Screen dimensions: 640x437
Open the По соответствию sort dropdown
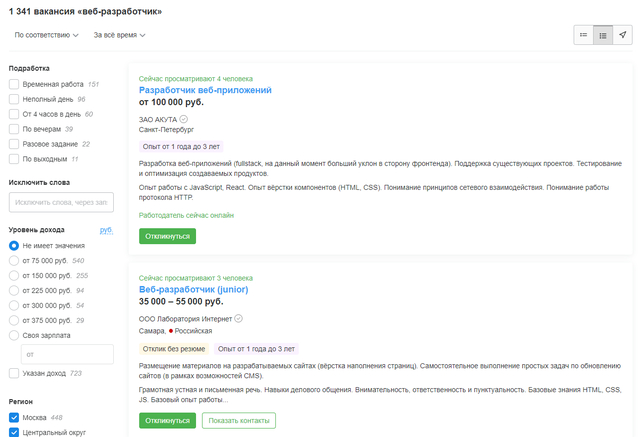[x=47, y=35]
